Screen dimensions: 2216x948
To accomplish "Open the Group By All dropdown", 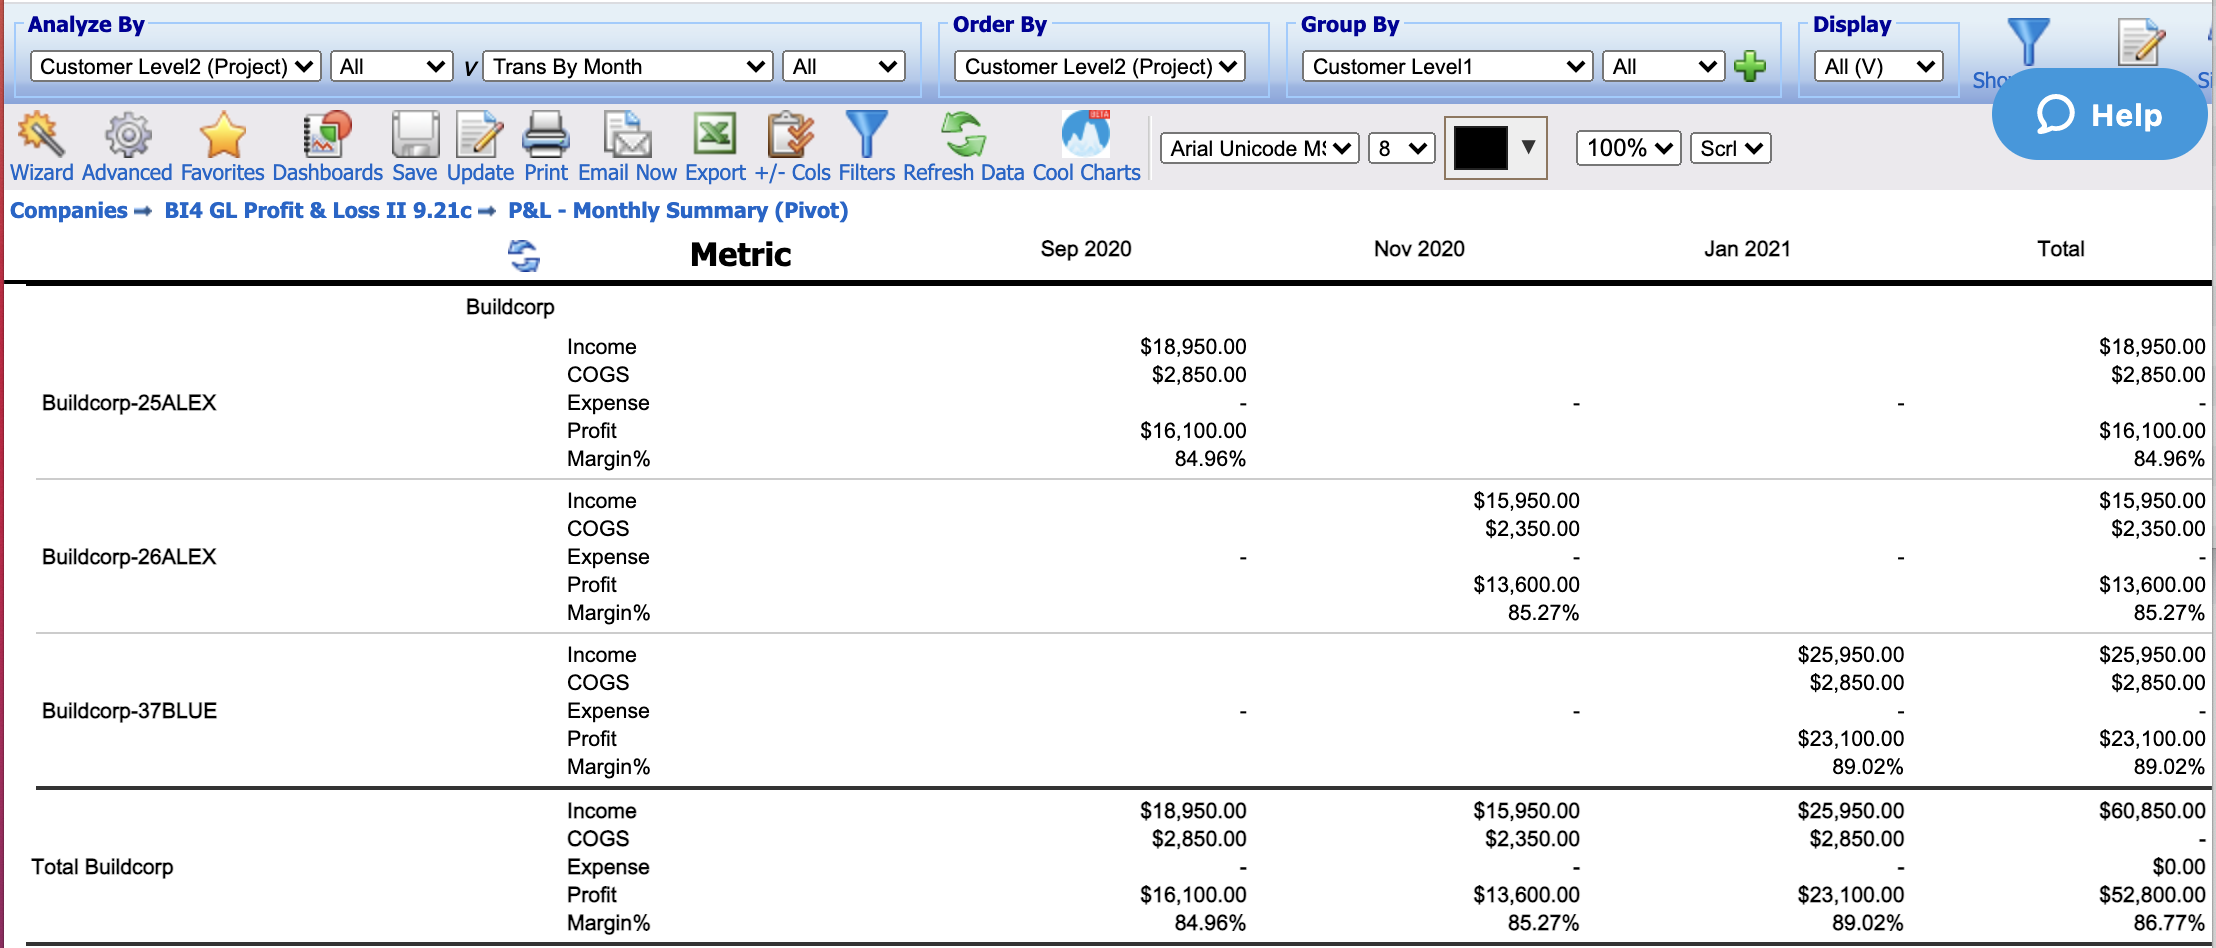I will [1664, 67].
